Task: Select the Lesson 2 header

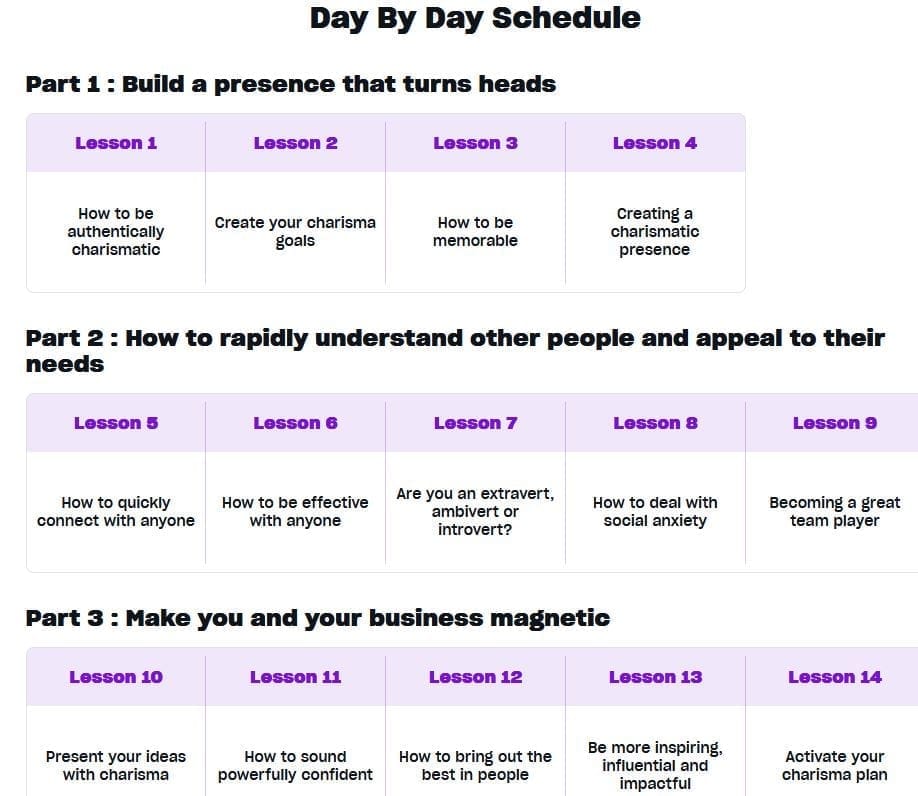Action: click(x=296, y=143)
